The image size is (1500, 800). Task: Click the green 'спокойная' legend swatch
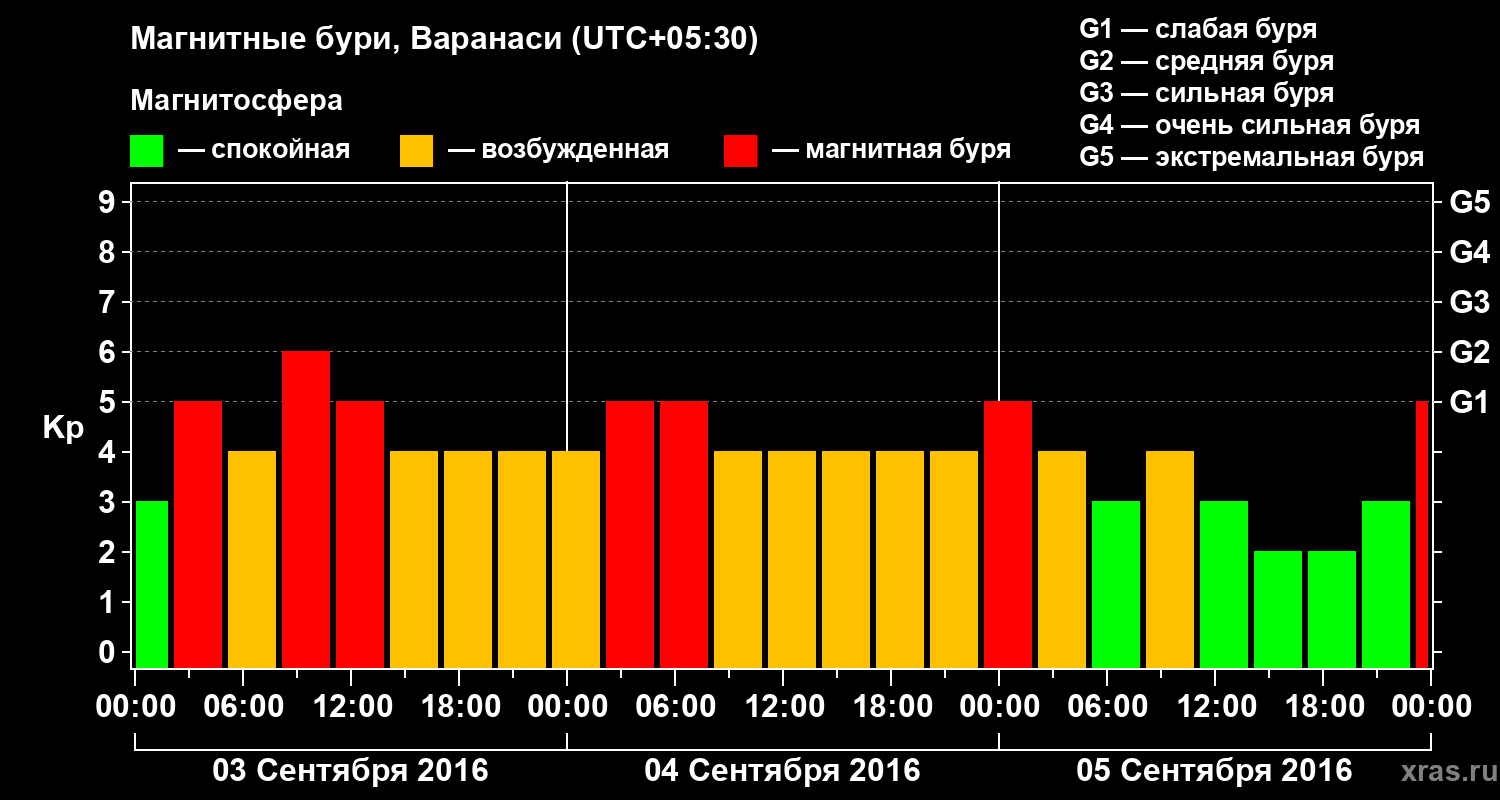coord(146,151)
